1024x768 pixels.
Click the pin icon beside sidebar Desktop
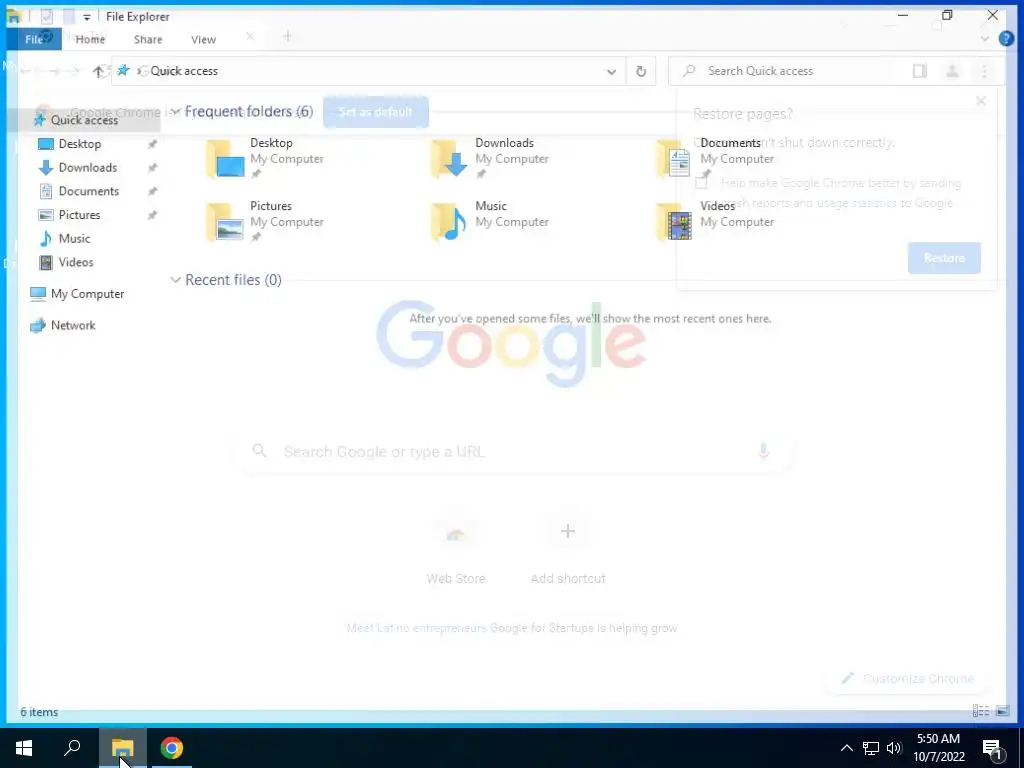point(152,144)
